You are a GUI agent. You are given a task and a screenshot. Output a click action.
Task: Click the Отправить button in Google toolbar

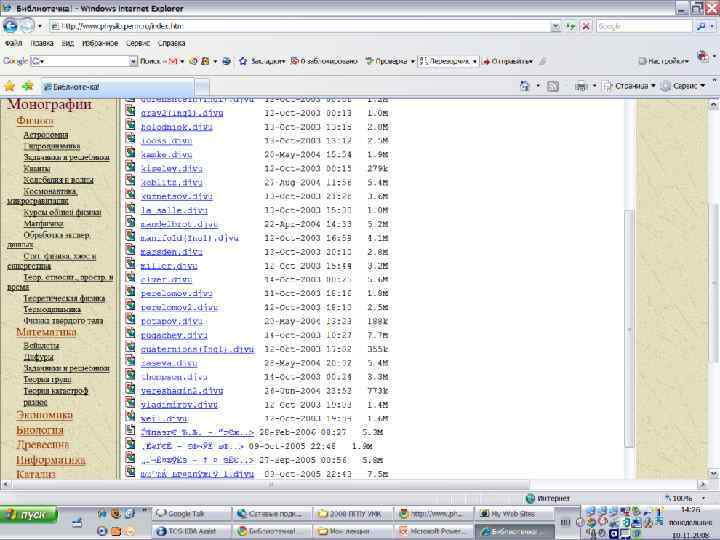point(508,61)
